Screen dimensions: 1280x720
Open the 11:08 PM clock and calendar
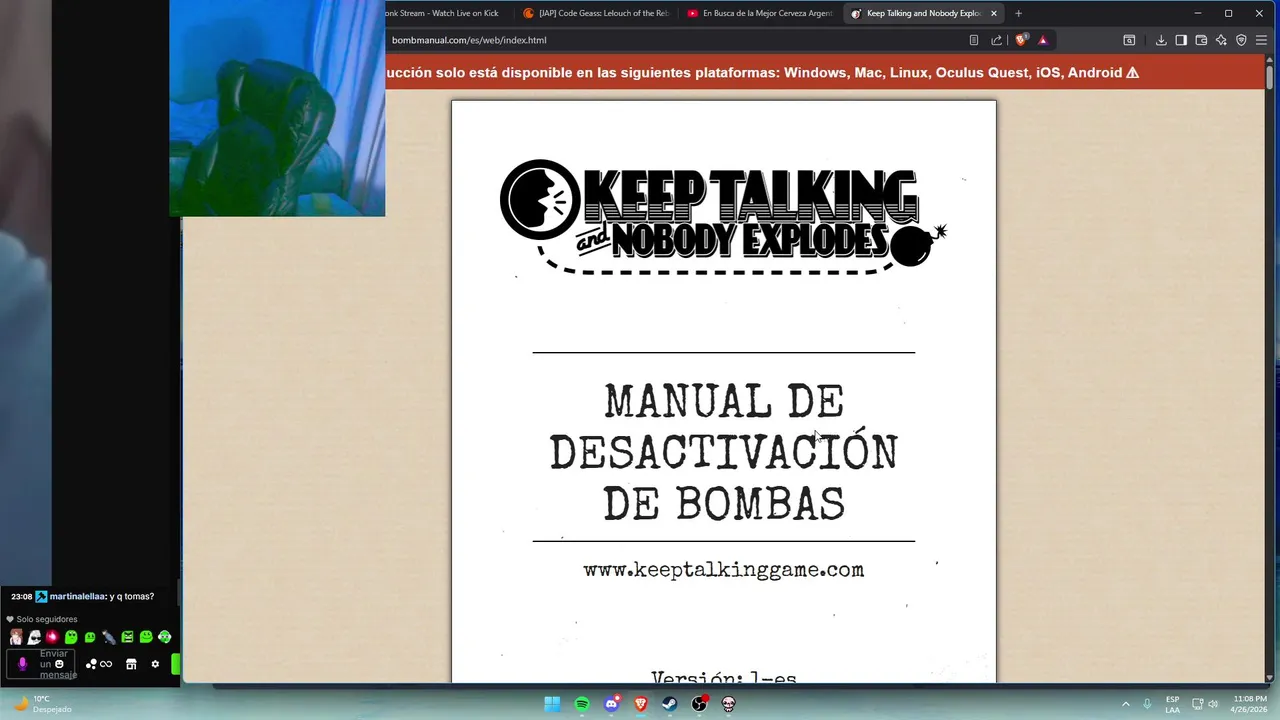click(1249, 704)
